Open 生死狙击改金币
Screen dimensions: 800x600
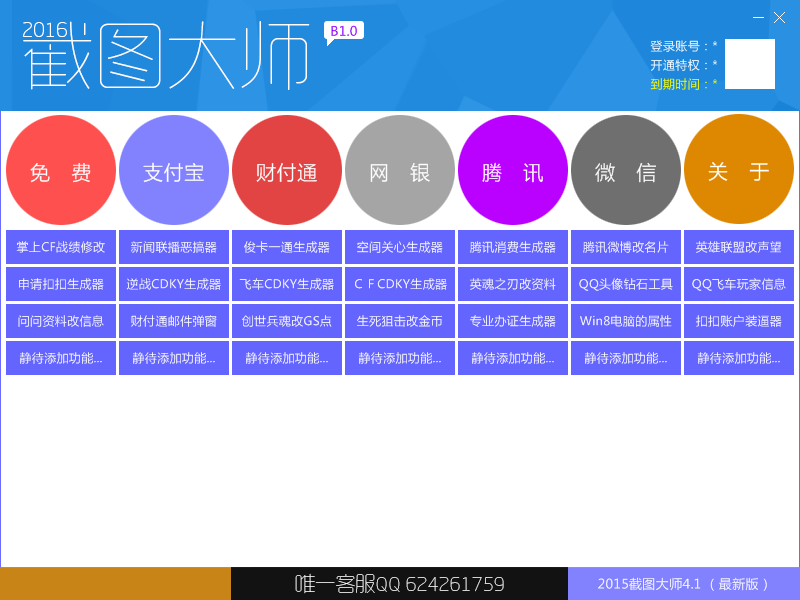(399, 321)
